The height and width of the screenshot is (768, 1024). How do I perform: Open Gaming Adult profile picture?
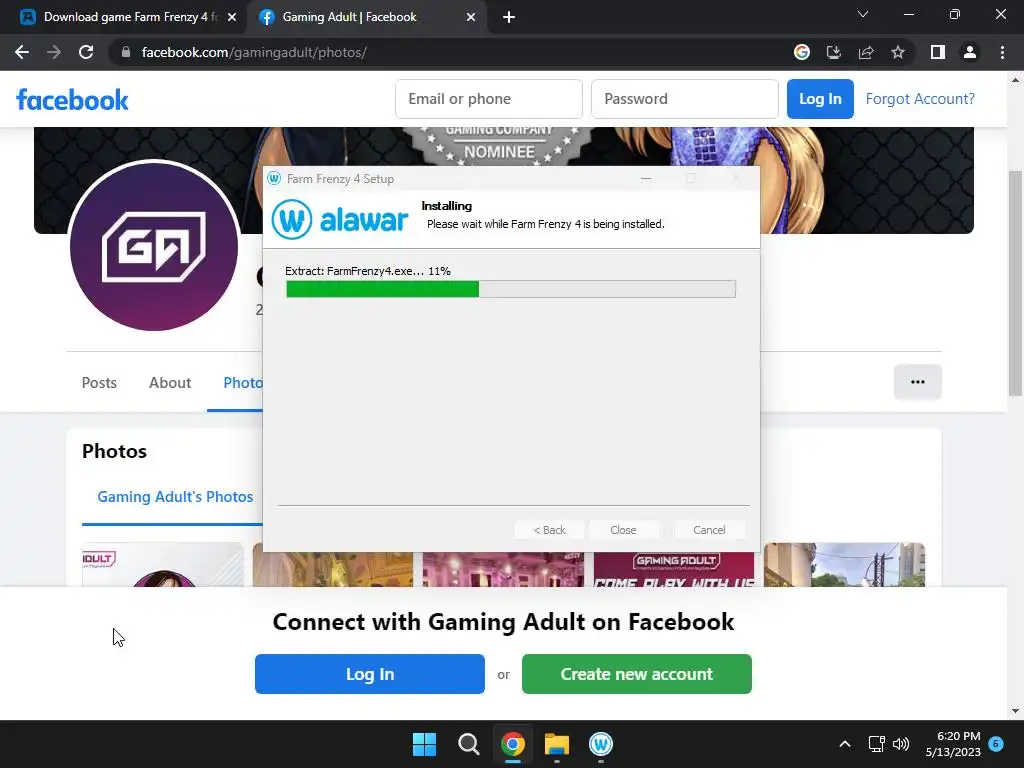(x=154, y=246)
